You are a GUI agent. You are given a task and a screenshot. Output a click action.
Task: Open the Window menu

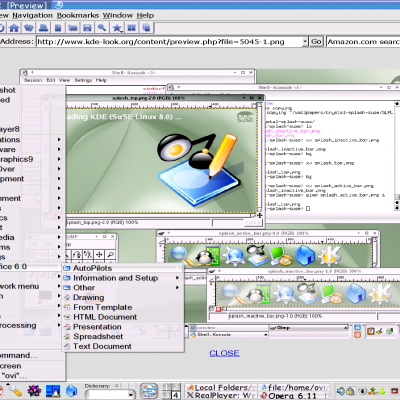[x=118, y=15]
